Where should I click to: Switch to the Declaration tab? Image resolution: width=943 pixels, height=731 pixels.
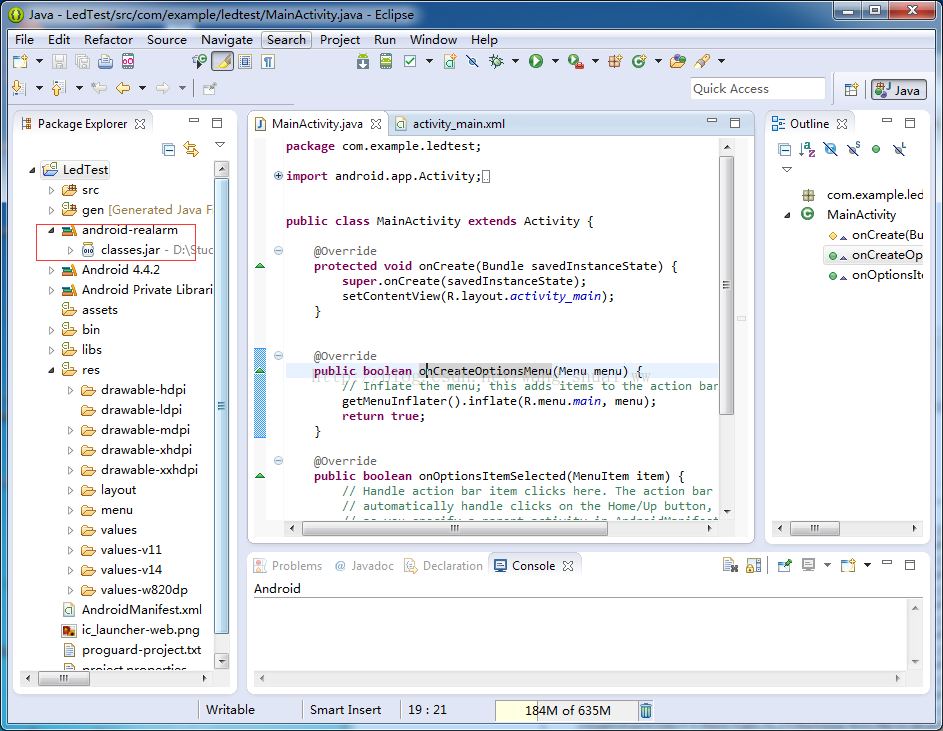pos(444,566)
